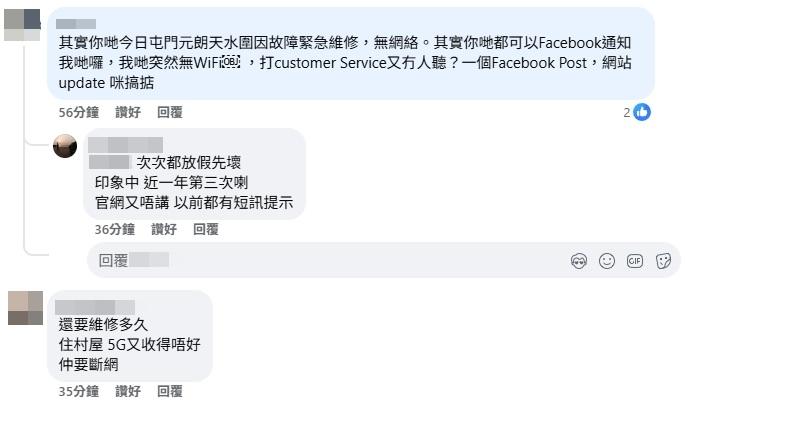Image resolution: width=807 pixels, height=441 pixels.
Task: Open the 36分鐘 timestamp link
Action: click(x=114, y=229)
